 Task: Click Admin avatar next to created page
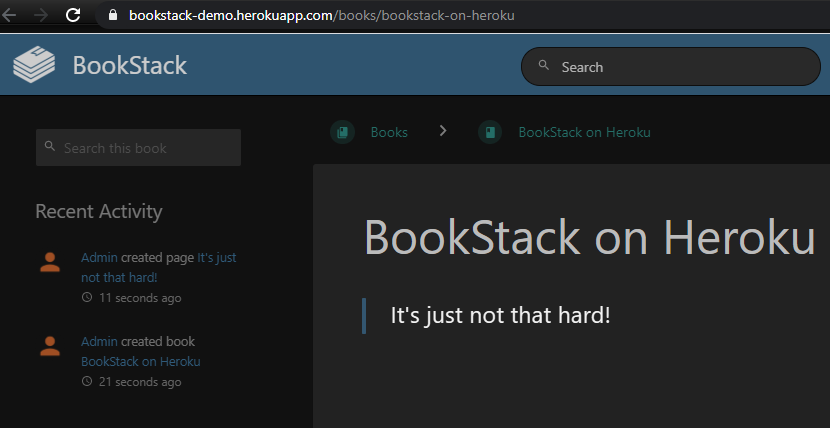(x=50, y=262)
